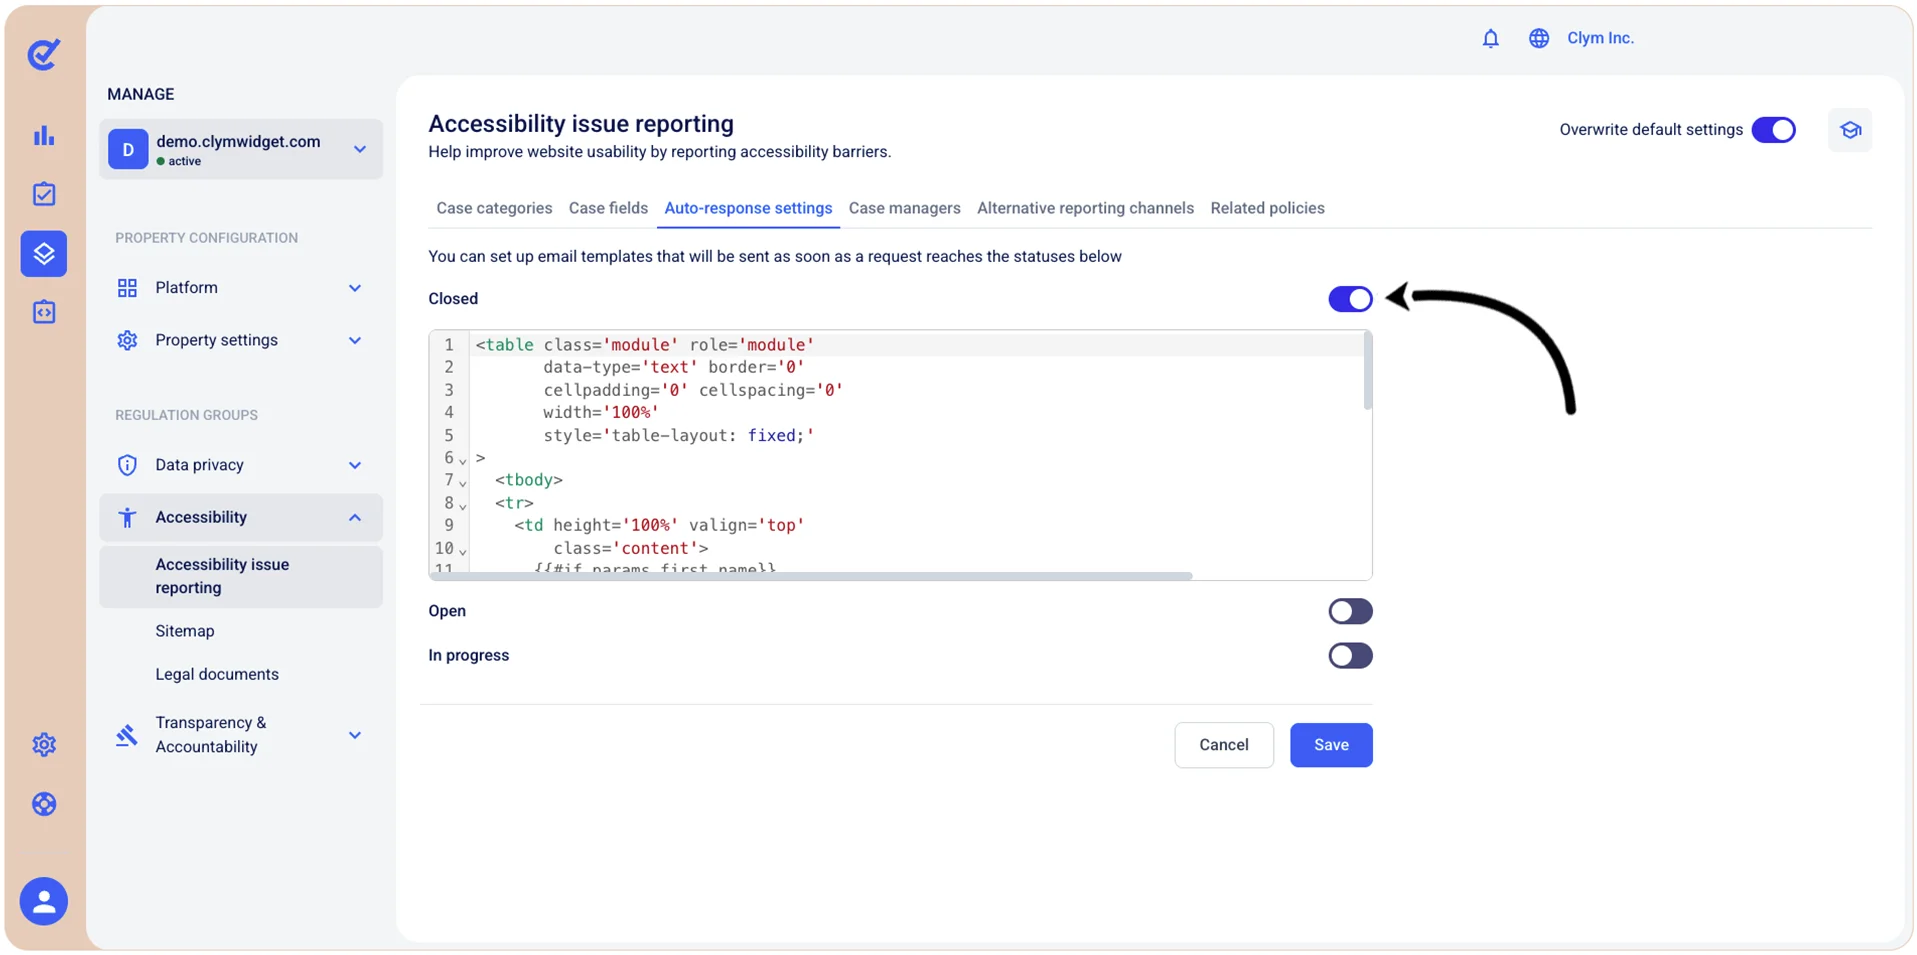Expand the Data privacy chevron
Screen dimensions: 1917x955
pos(355,465)
